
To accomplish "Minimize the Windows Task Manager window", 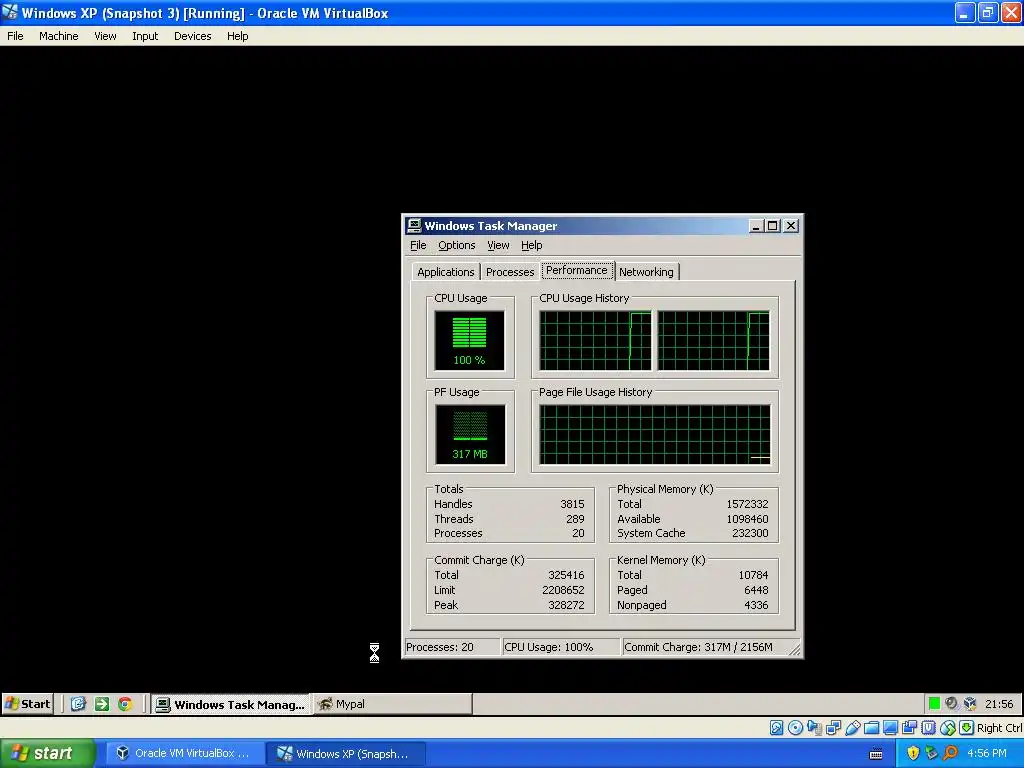I will point(756,226).
